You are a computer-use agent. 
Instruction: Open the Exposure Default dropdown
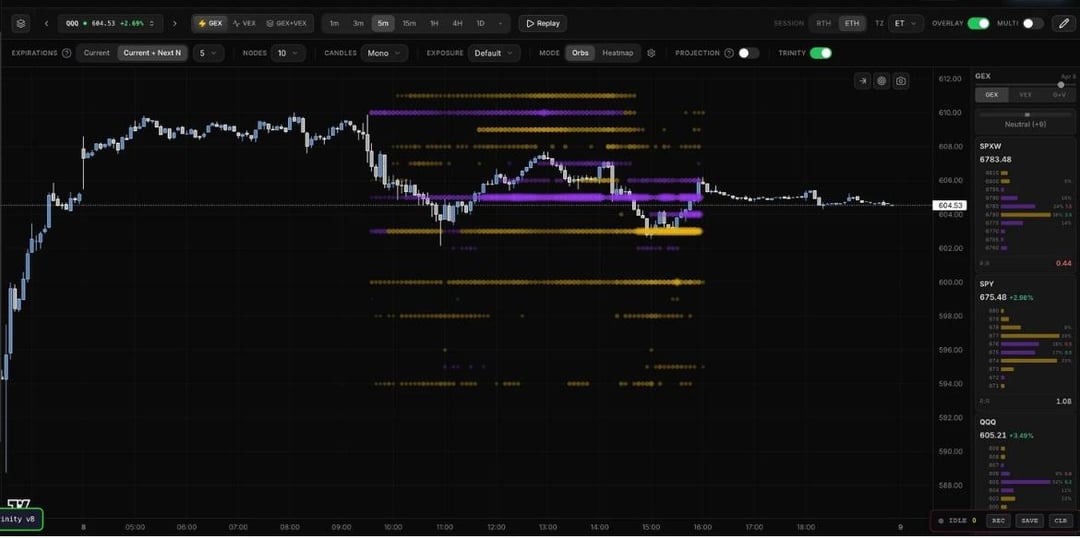[x=496, y=53]
